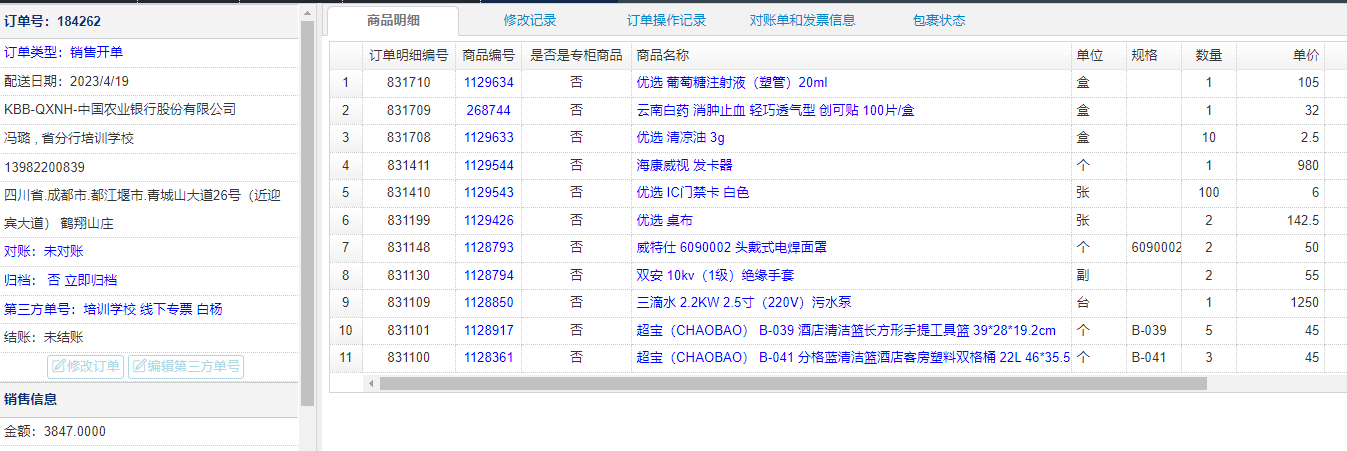Select order detail cell 831199
The width and height of the screenshot is (1347, 451).
[408, 220]
